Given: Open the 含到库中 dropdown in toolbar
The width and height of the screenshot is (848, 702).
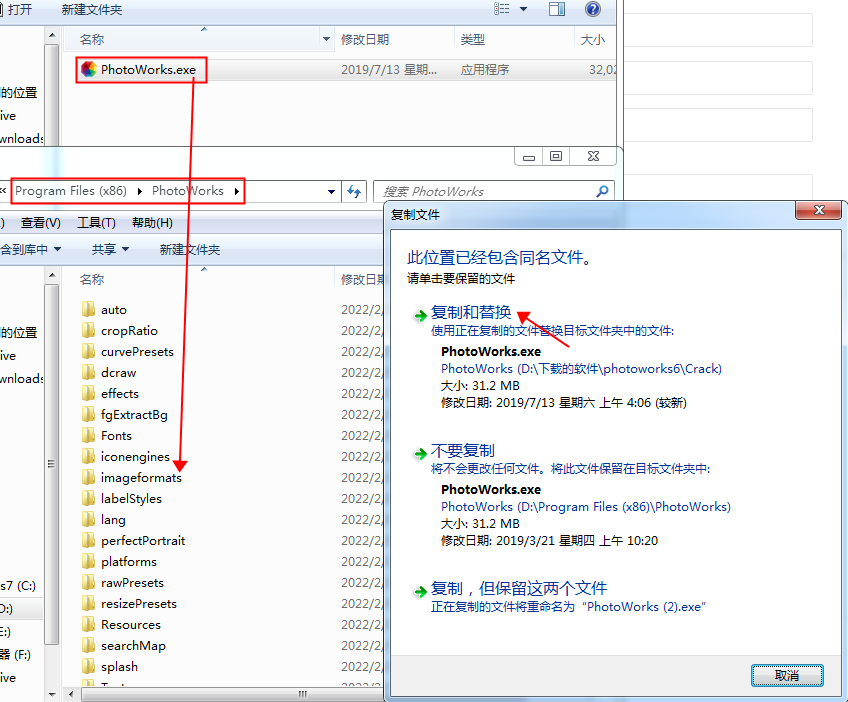Looking at the screenshot, I should (31, 249).
